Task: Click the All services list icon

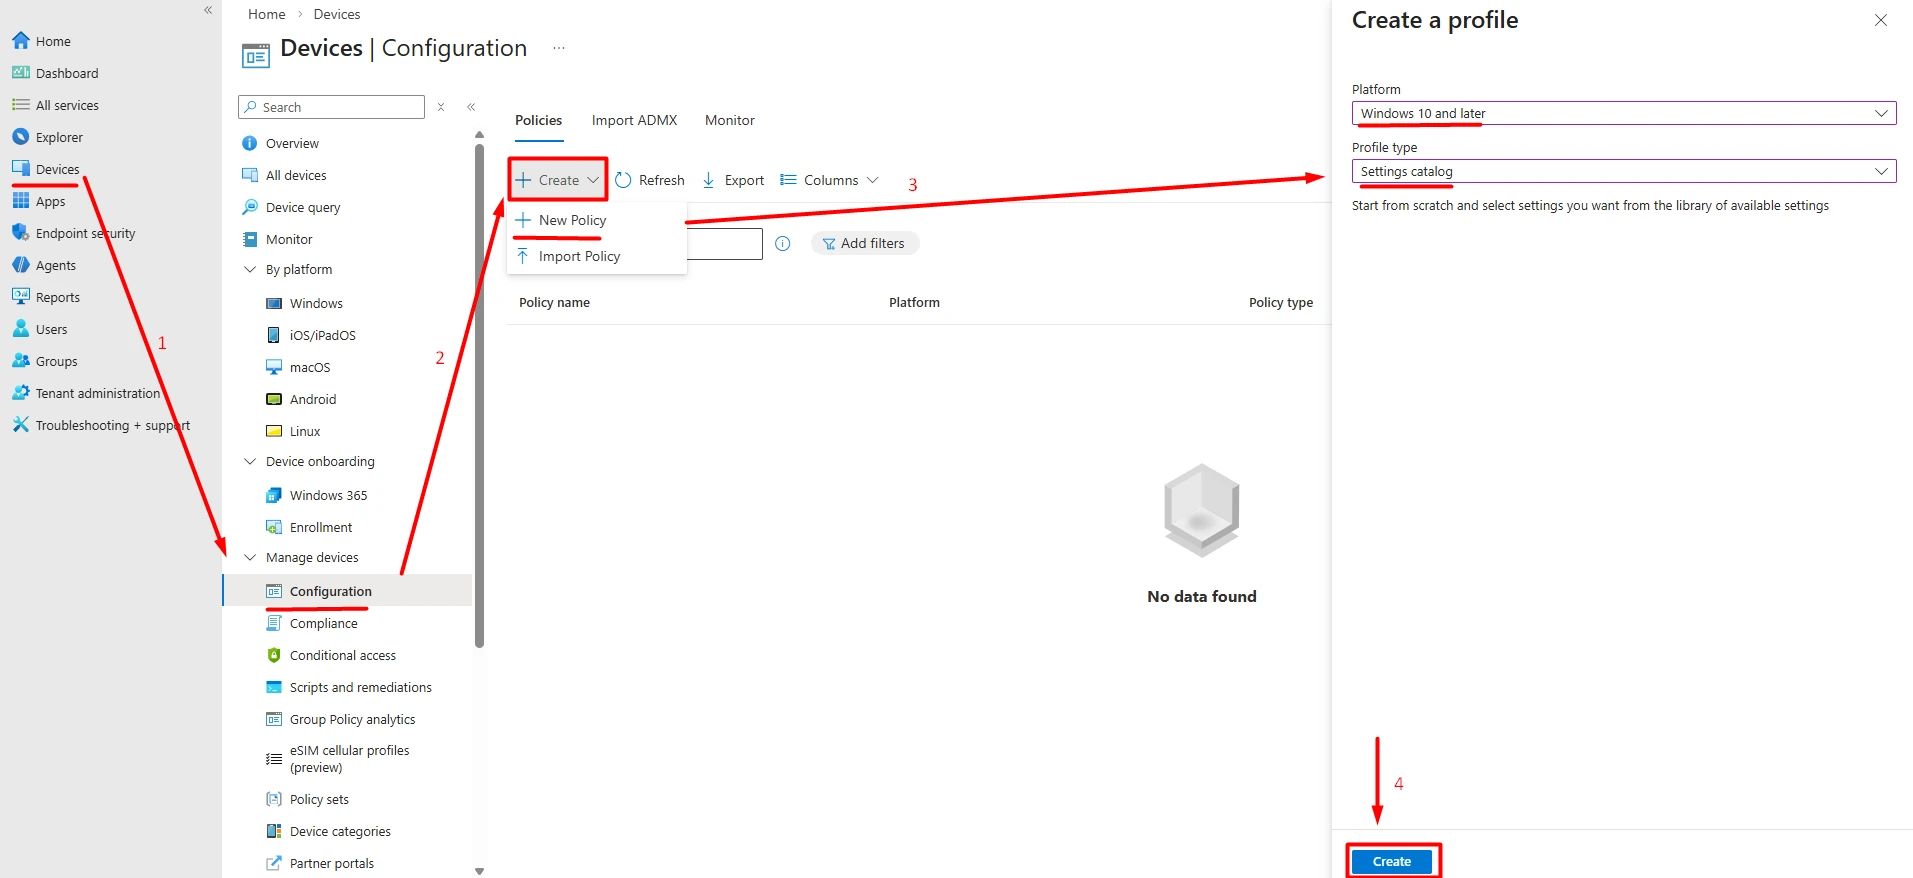Action: tap(21, 105)
